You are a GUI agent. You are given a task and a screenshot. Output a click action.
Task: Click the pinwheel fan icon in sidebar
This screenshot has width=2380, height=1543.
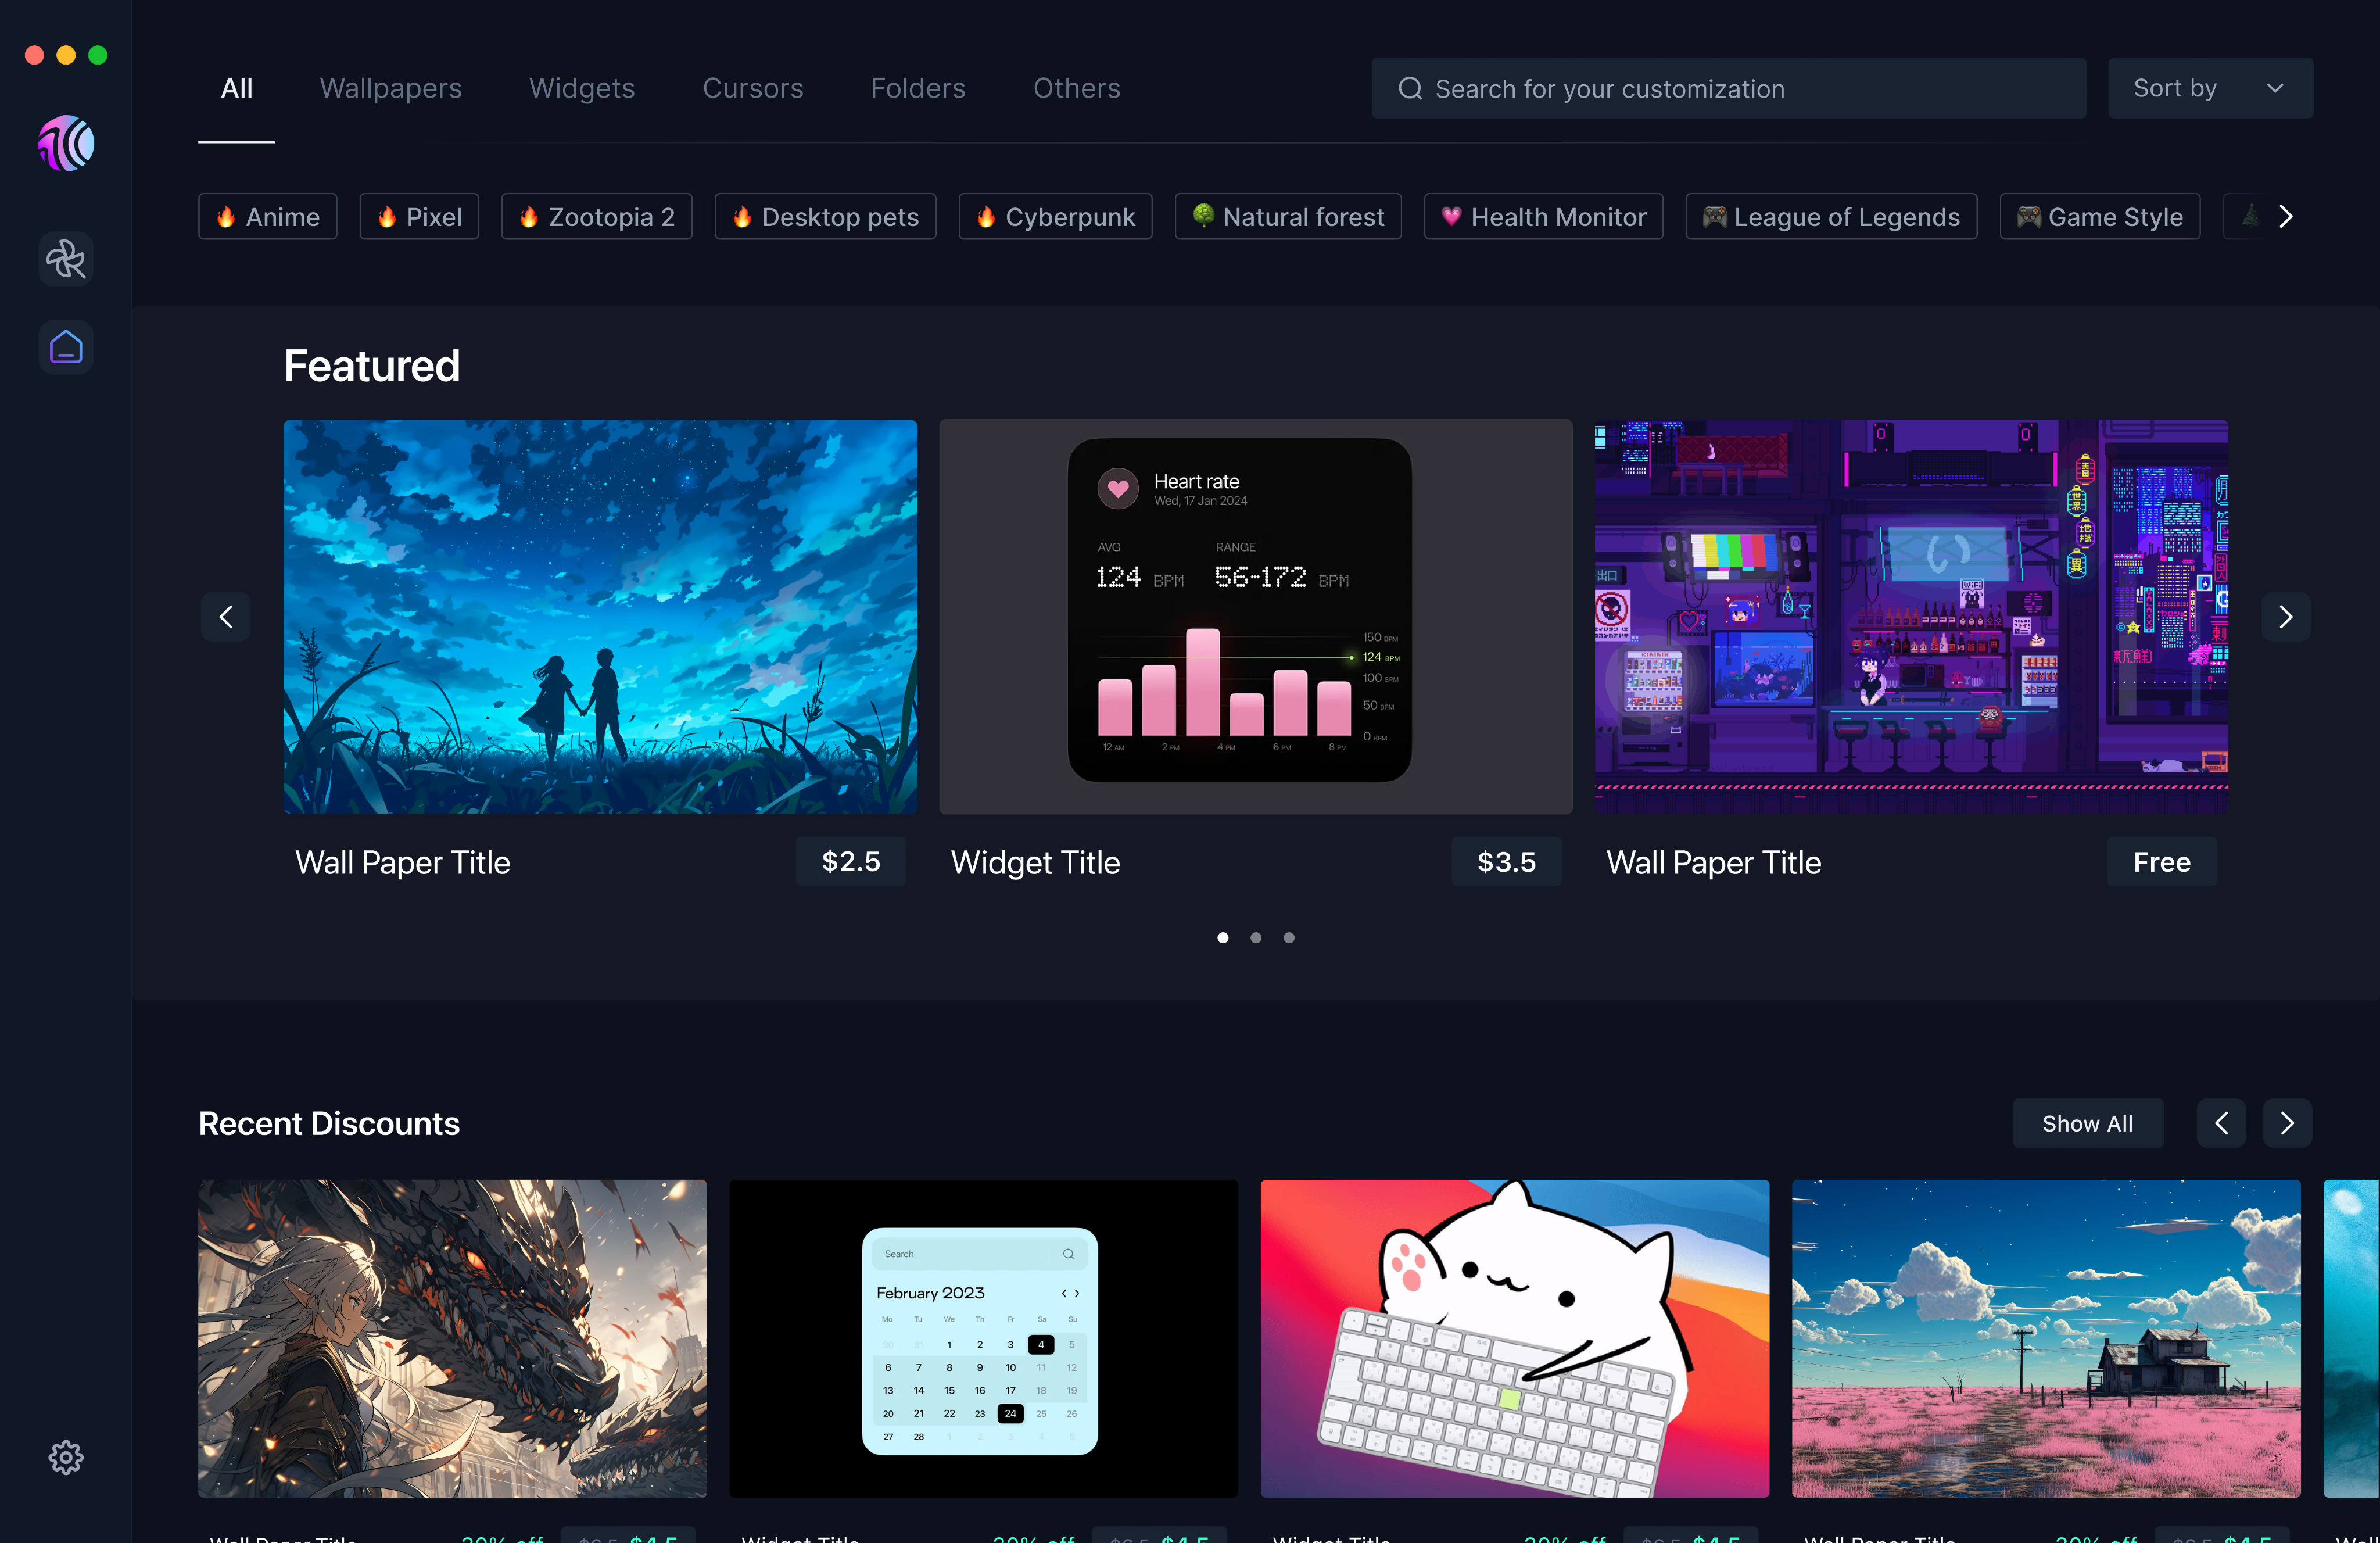tap(66, 260)
